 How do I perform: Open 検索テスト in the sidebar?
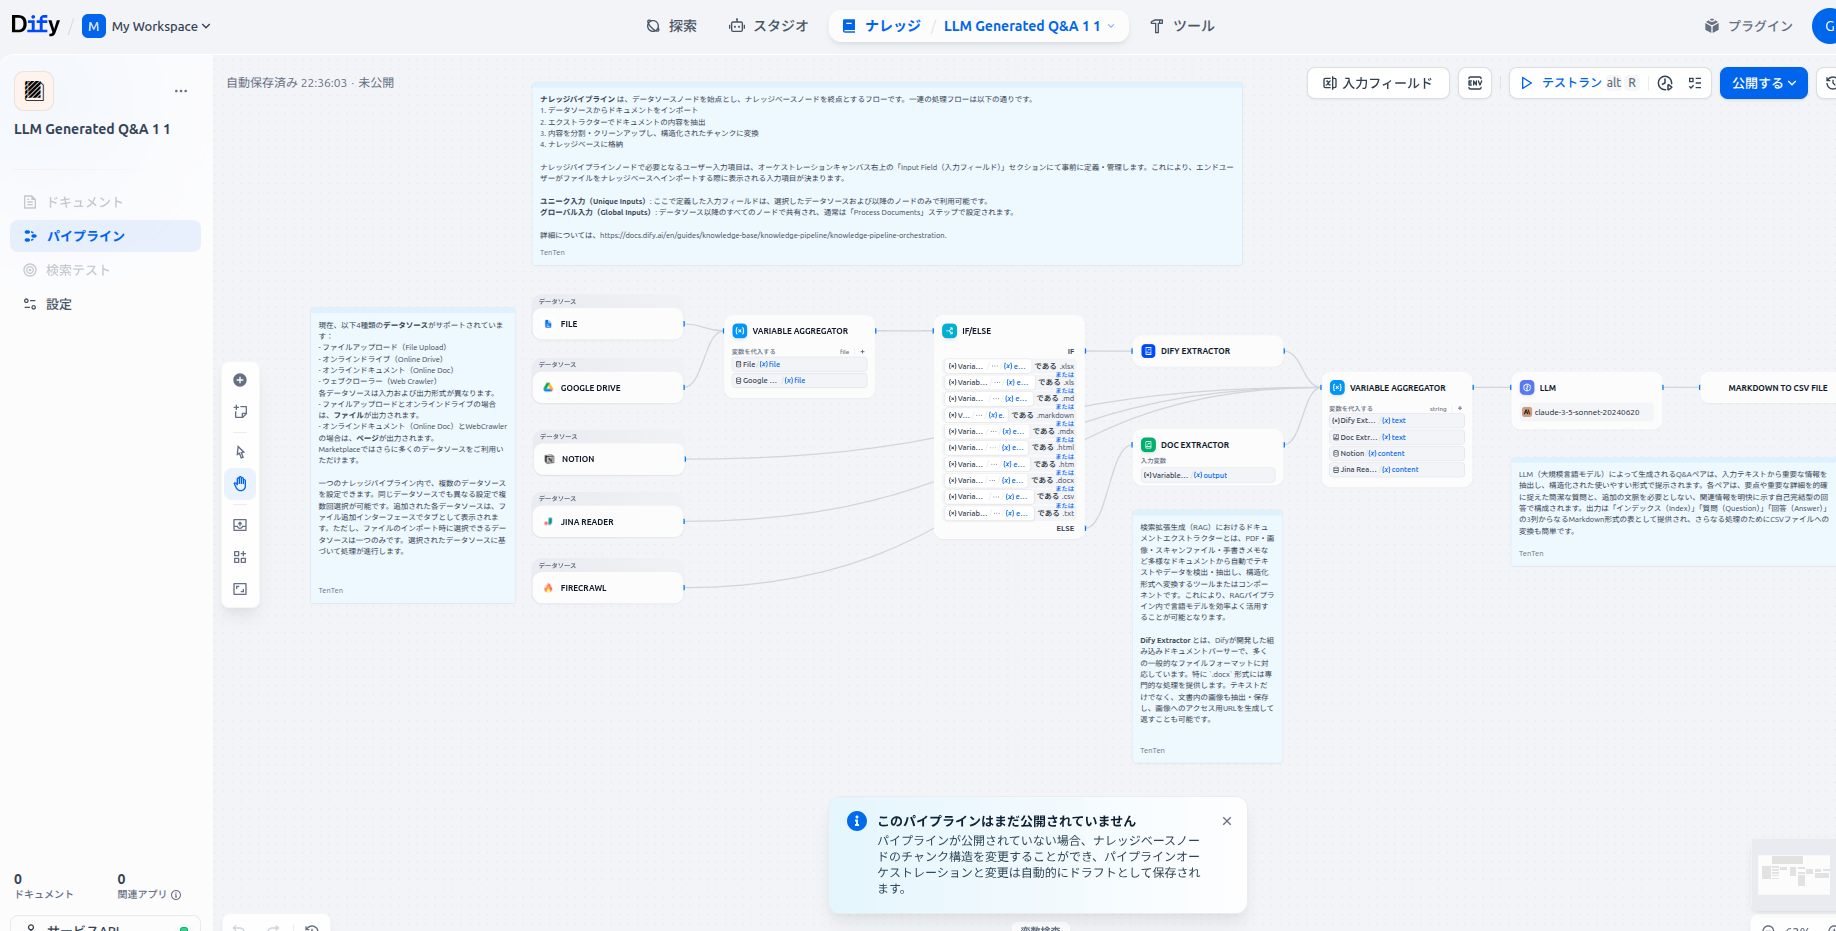(105, 270)
